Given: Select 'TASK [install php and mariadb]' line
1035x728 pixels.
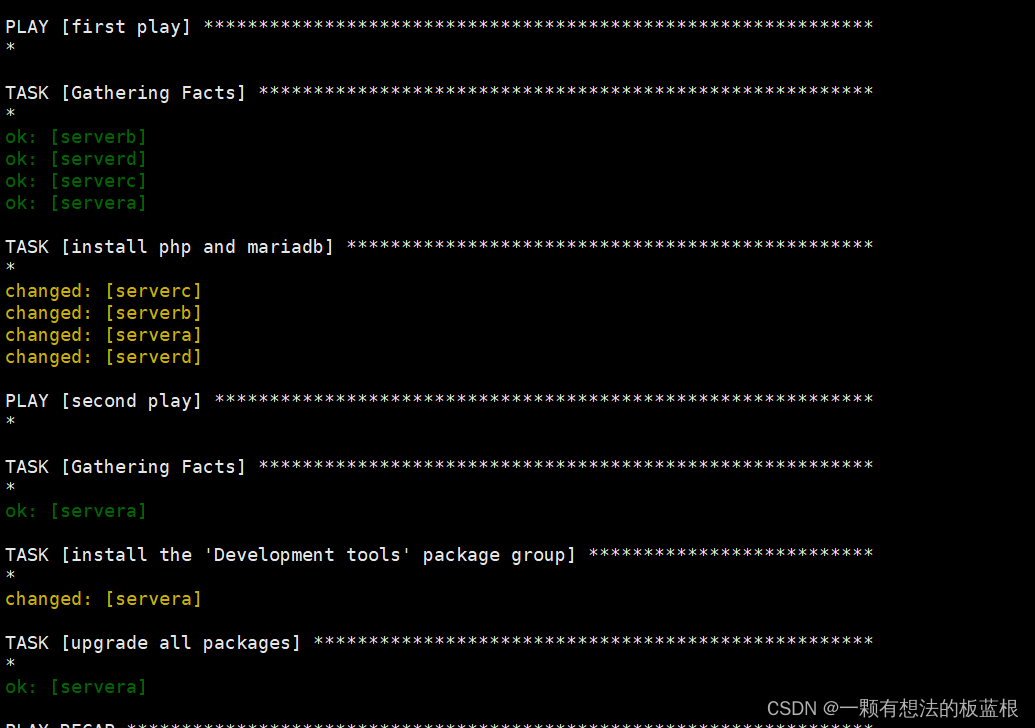Looking at the screenshot, I should coord(440,247).
